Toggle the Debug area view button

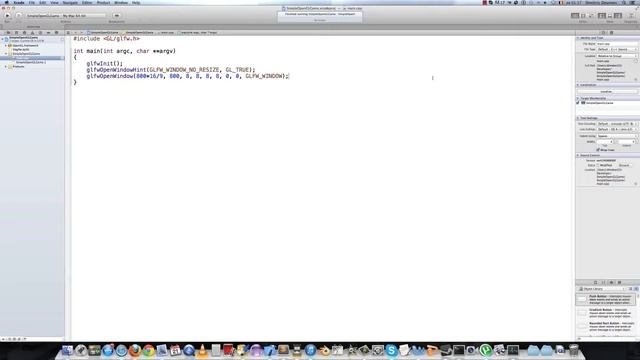point(610,16)
